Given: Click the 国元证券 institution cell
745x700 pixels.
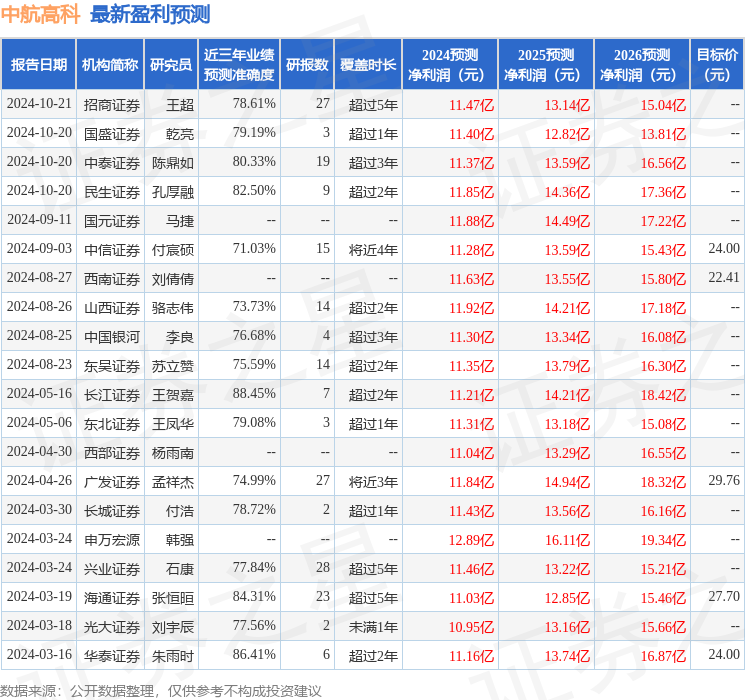Looking at the screenshot, I should 112,221.
